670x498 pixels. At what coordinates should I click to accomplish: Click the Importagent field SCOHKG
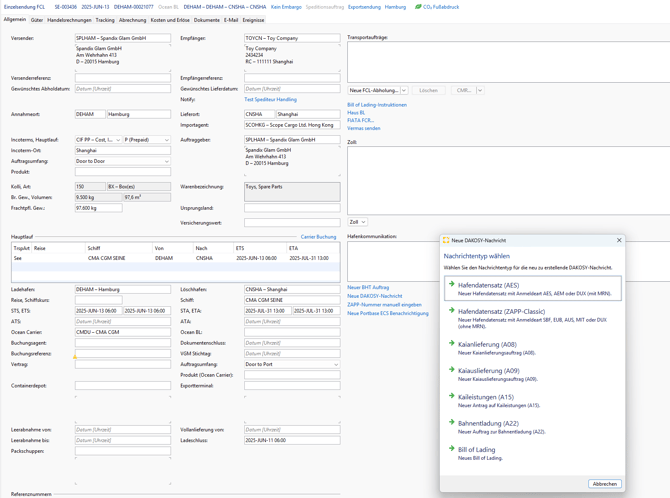[292, 125]
